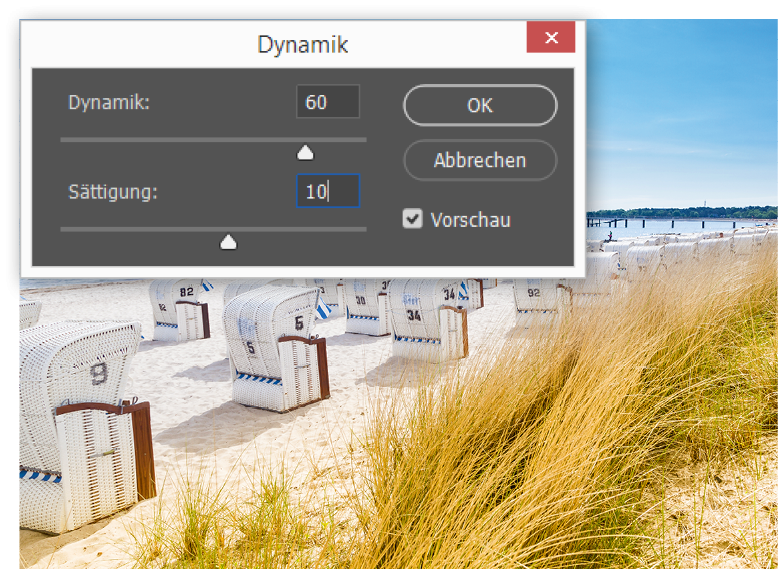The height and width of the screenshot is (569, 778).
Task: Click the Dynamik: label
Action: (x=109, y=102)
